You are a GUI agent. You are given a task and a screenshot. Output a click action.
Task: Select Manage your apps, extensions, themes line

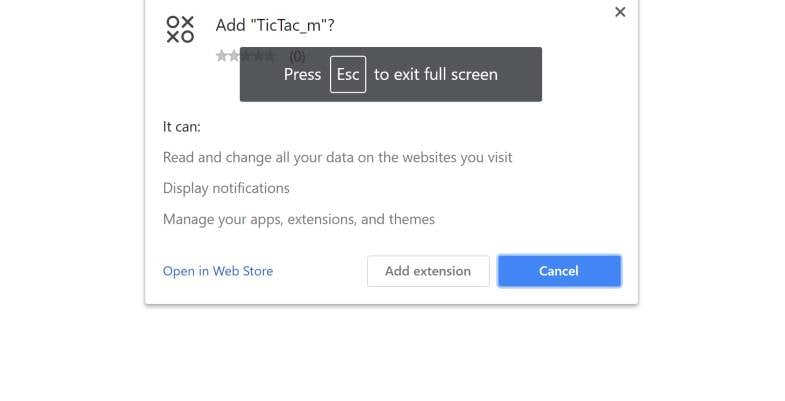pos(298,219)
